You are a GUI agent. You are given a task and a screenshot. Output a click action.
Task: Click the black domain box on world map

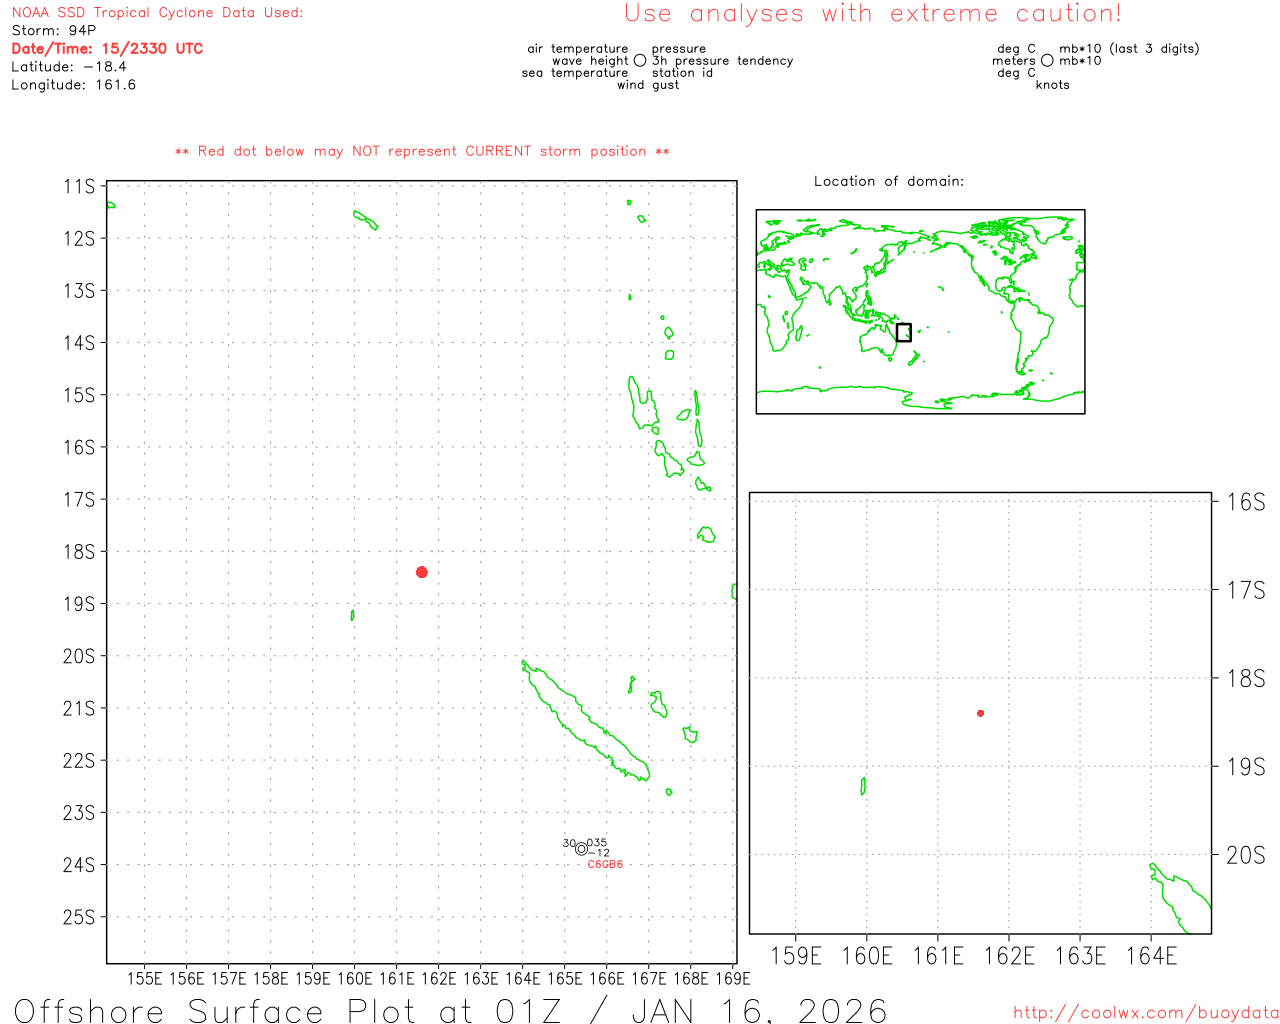click(903, 332)
